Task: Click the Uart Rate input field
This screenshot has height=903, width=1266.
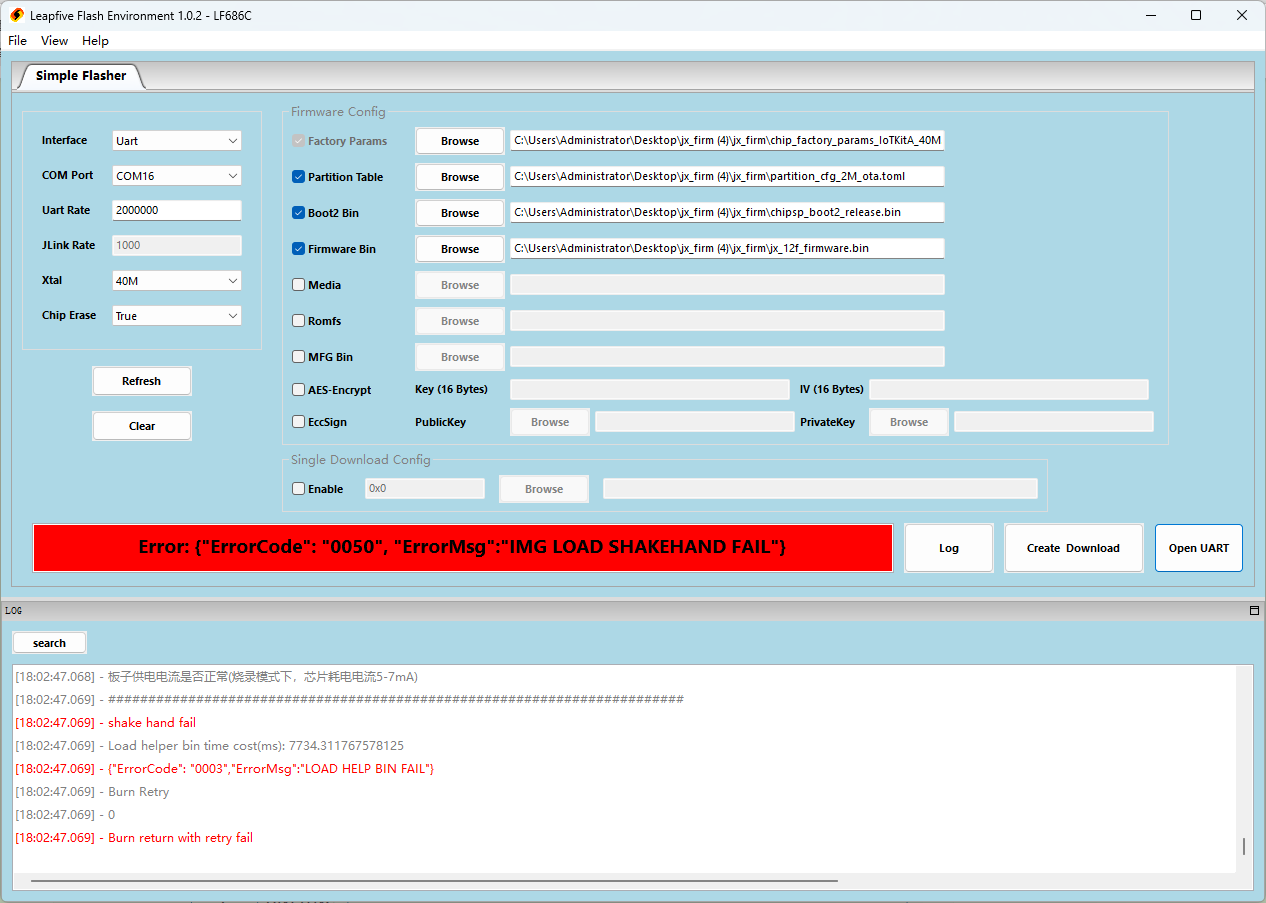Action: tap(177, 211)
